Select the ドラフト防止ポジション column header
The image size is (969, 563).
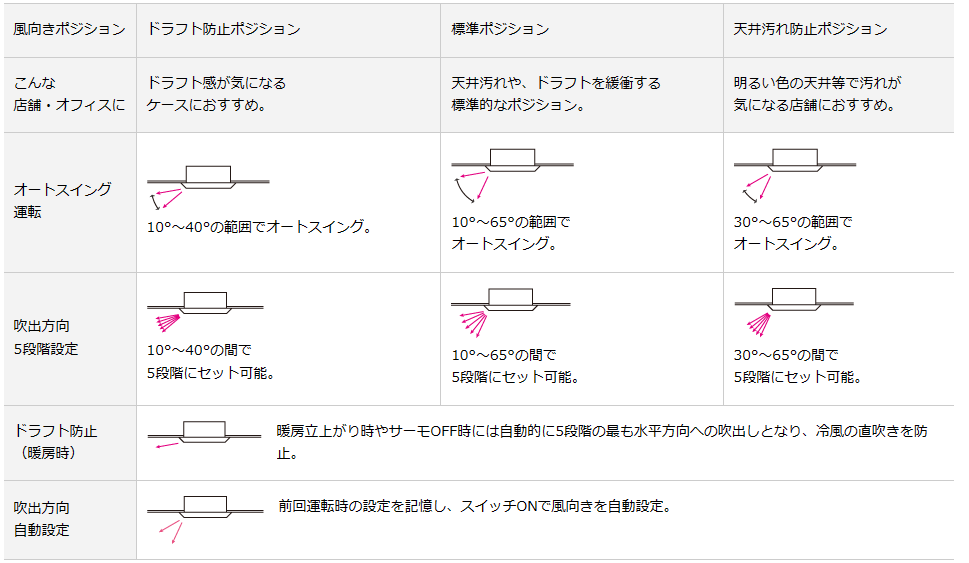pyautogui.click(x=224, y=29)
